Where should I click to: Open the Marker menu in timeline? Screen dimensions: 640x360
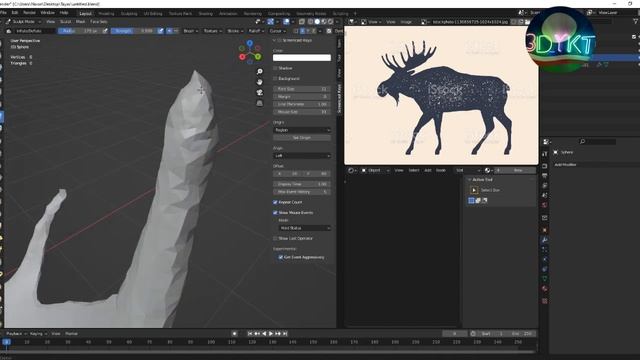71,334
